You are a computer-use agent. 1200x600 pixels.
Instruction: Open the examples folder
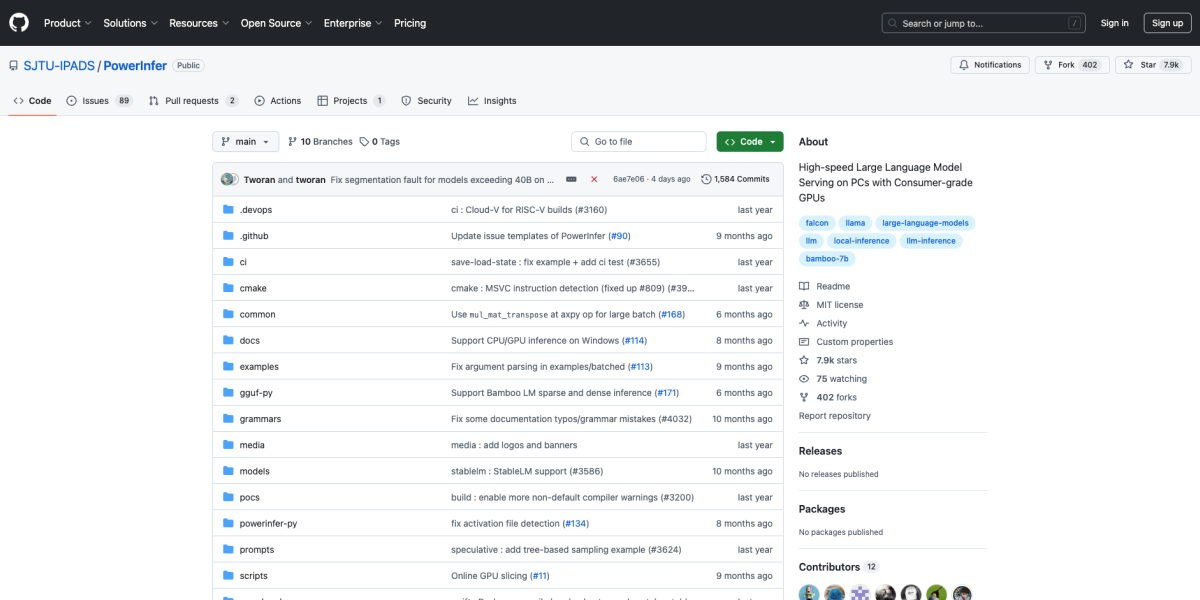coord(259,367)
